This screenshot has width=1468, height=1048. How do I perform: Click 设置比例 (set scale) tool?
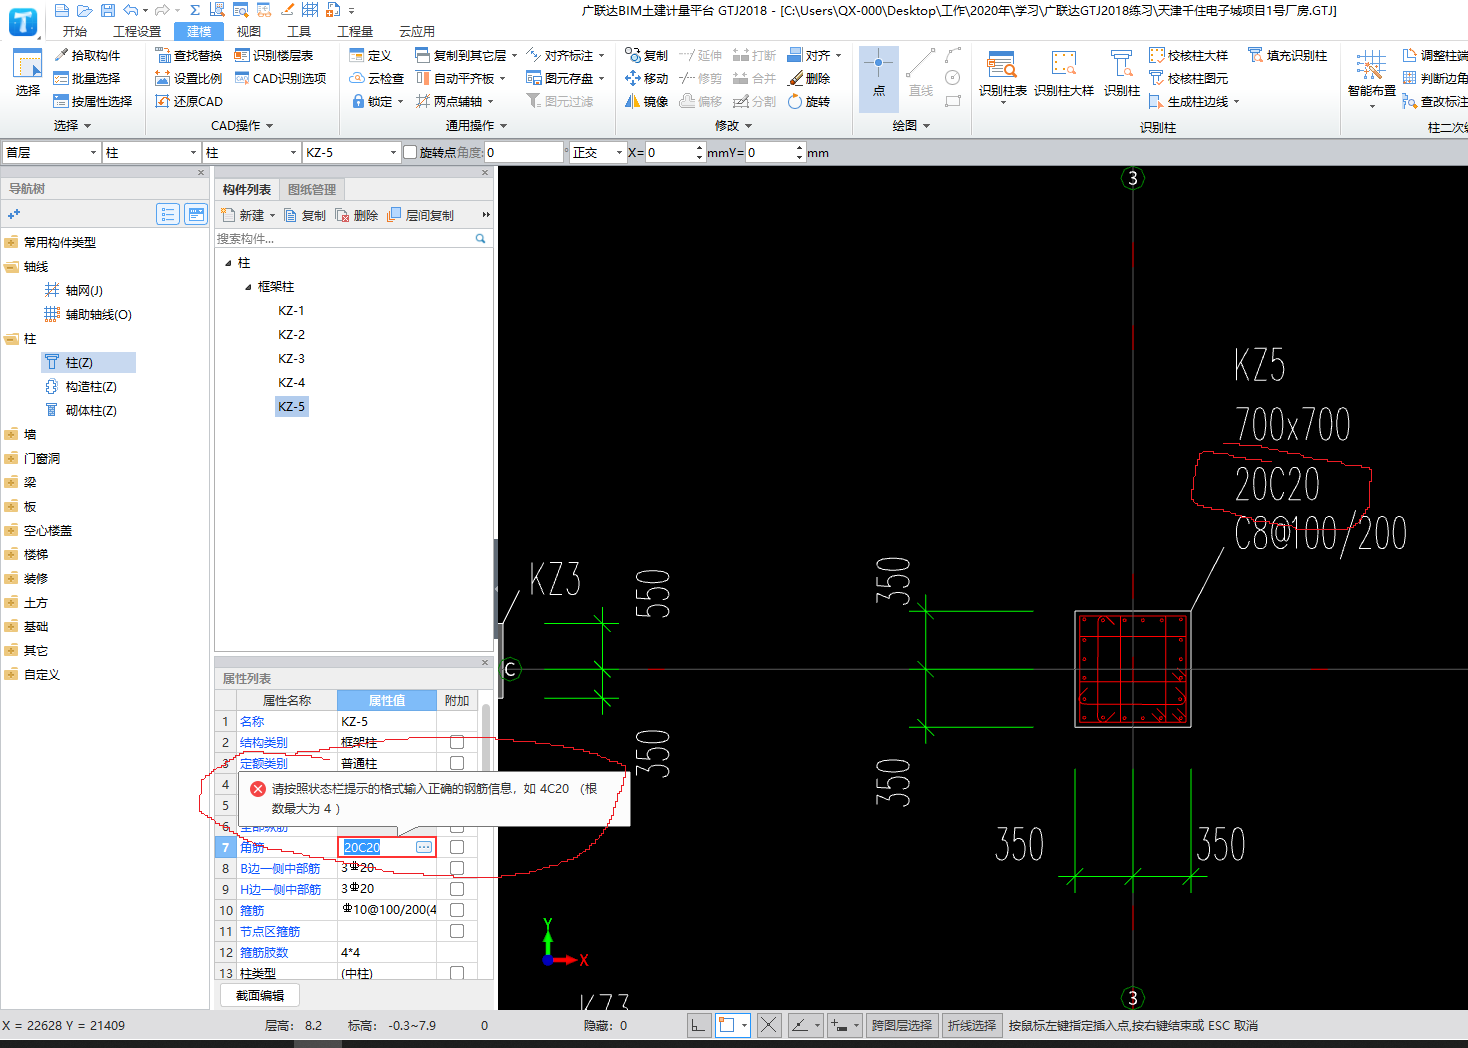pos(188,78)
